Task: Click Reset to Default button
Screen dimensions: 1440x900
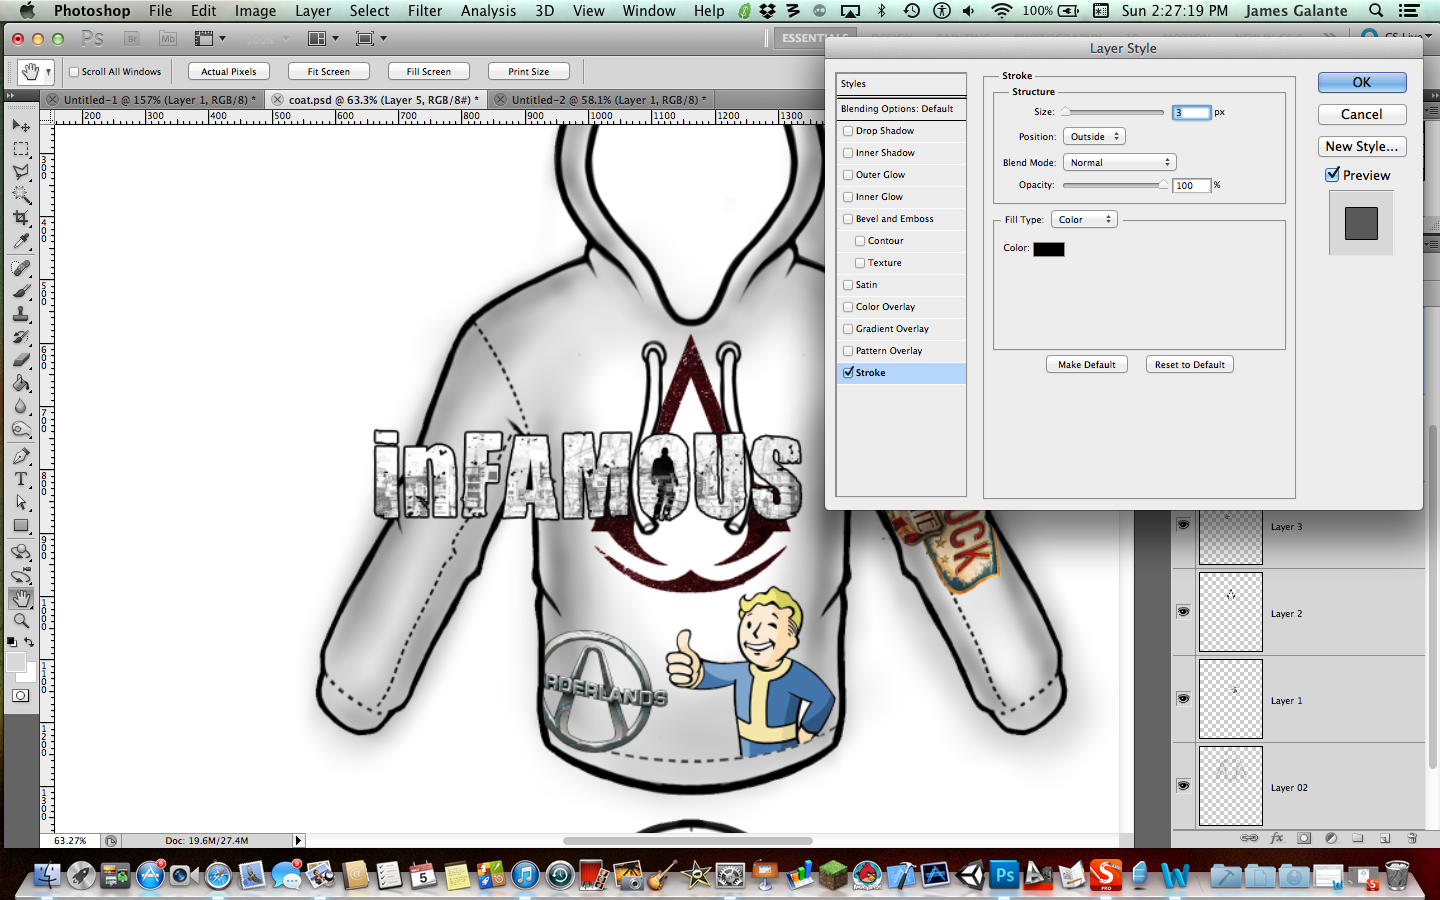Action: point(1189,365)
